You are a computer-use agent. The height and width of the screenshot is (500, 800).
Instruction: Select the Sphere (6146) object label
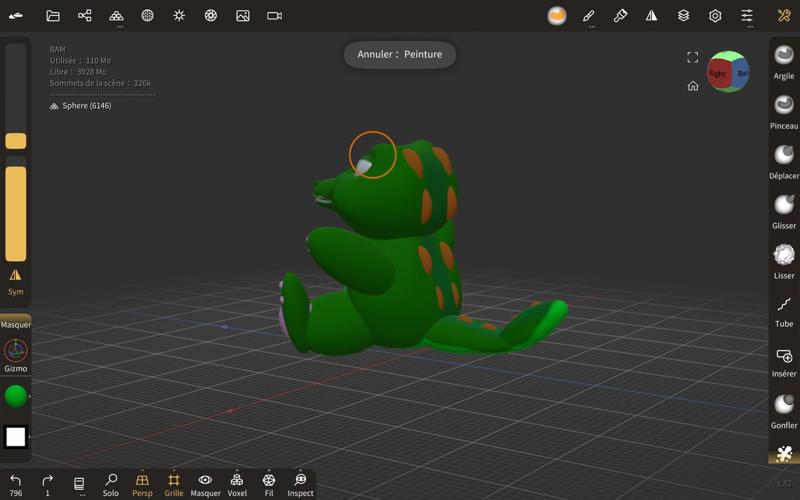81,106
